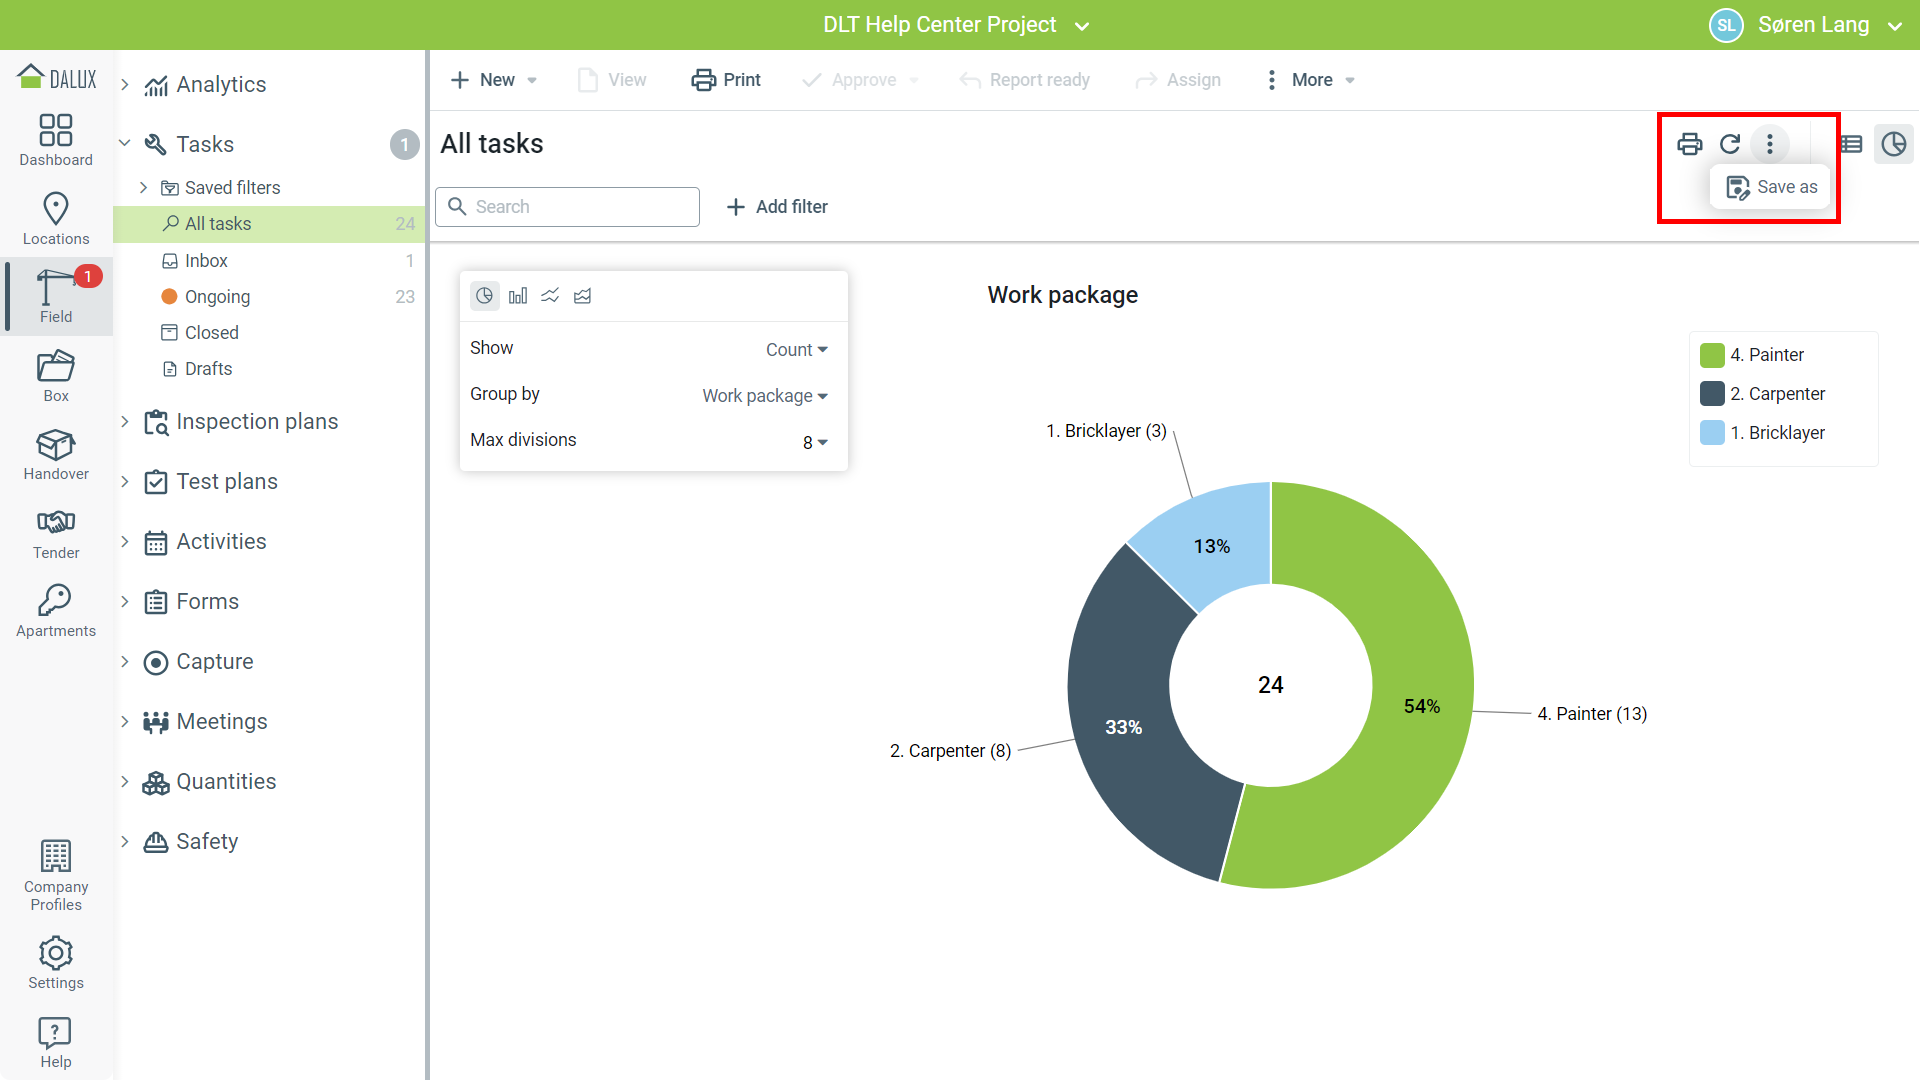This screenshot has width=1920, height=1080.
Task: Click Save as menu entry
Action: [1771, 187]
